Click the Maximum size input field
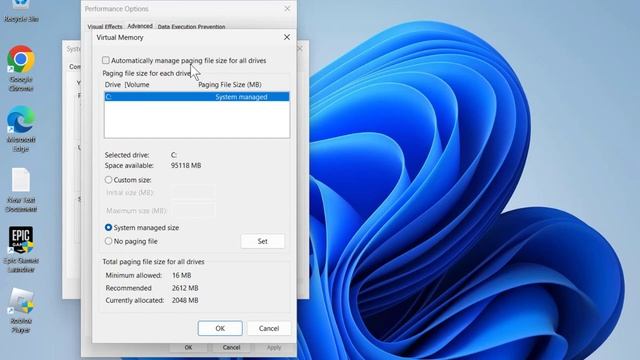The height and width of the screenshot is (360, 640). point(193,211)
